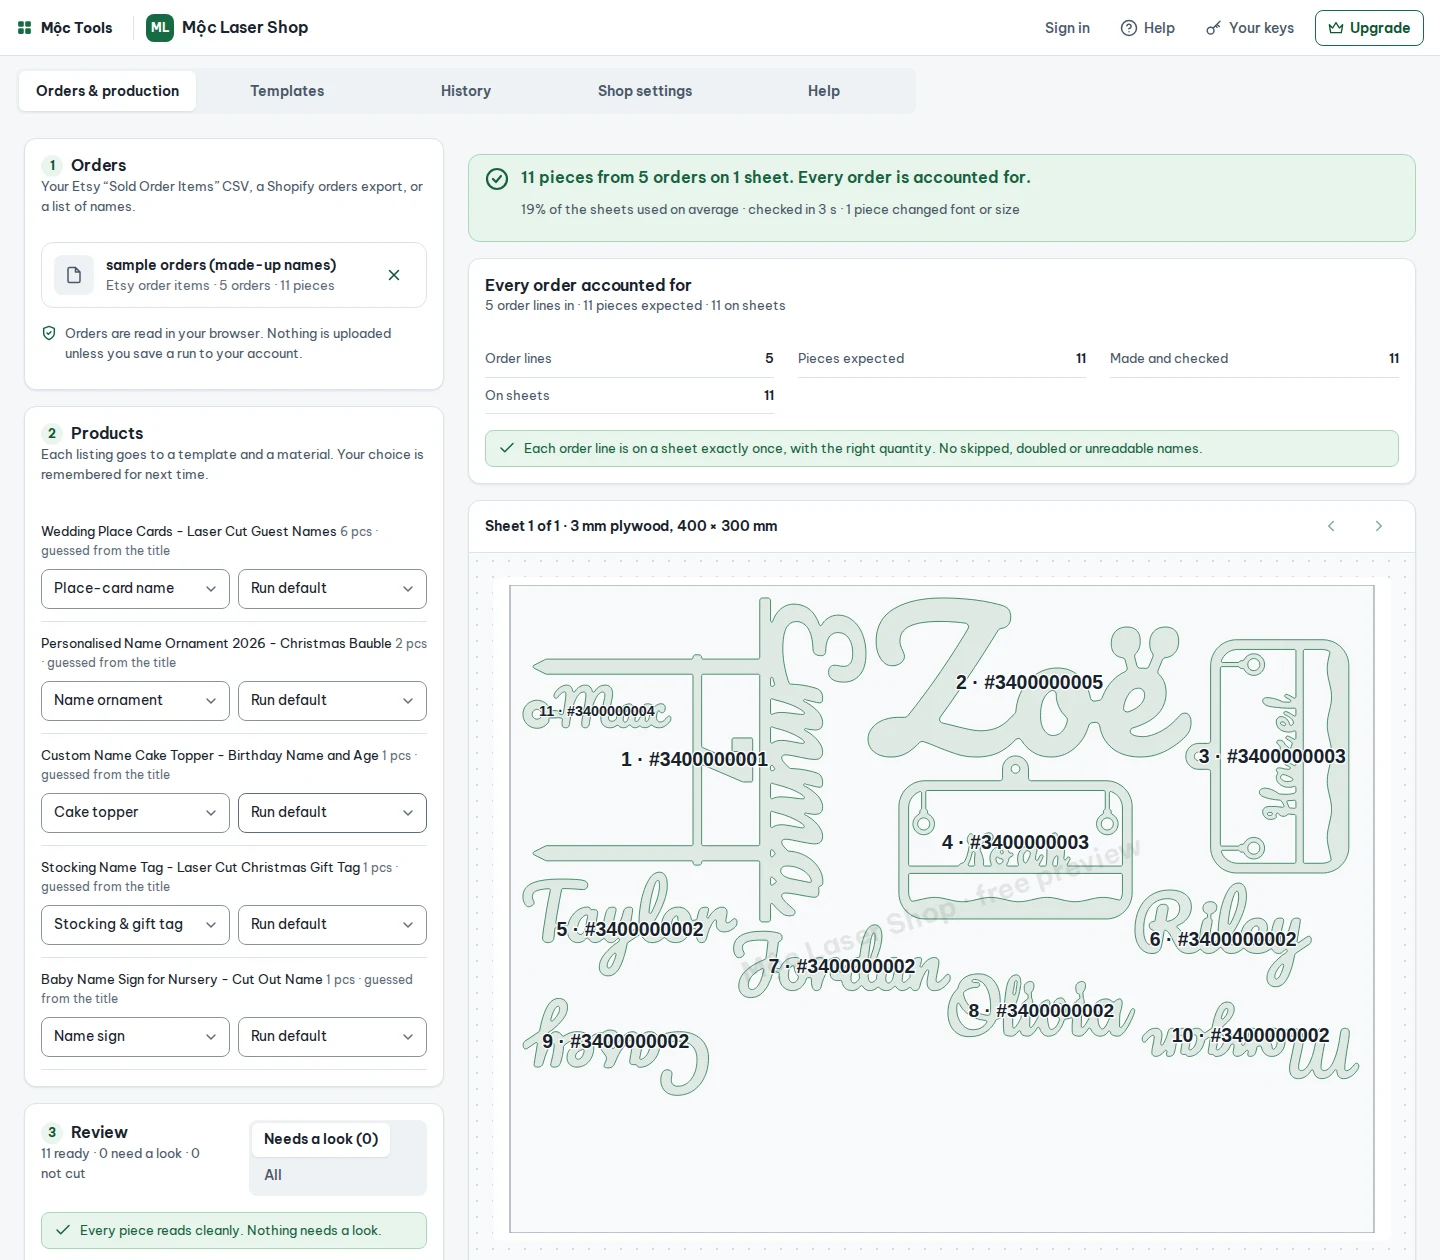Click the Every order accounted for heading
The height and width of the screenshot is (1260, 1440).
click(588, 285)
